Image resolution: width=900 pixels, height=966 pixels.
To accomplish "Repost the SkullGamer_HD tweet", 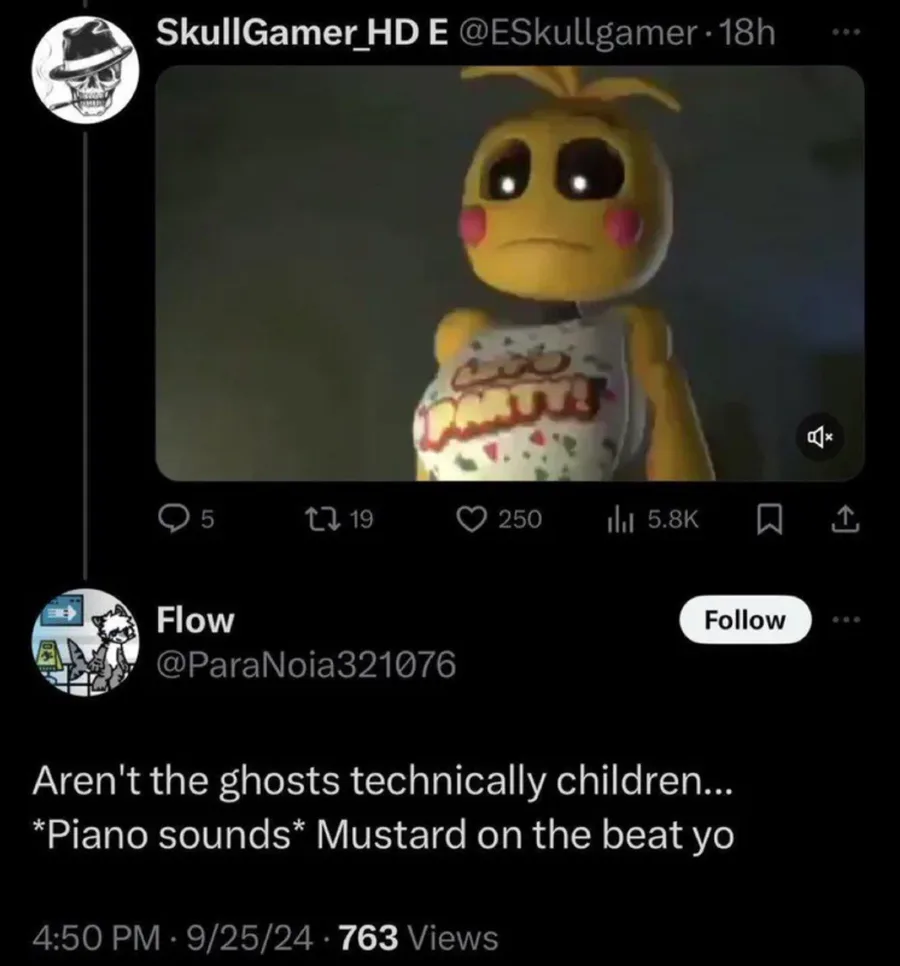I will tap(322, 518).
